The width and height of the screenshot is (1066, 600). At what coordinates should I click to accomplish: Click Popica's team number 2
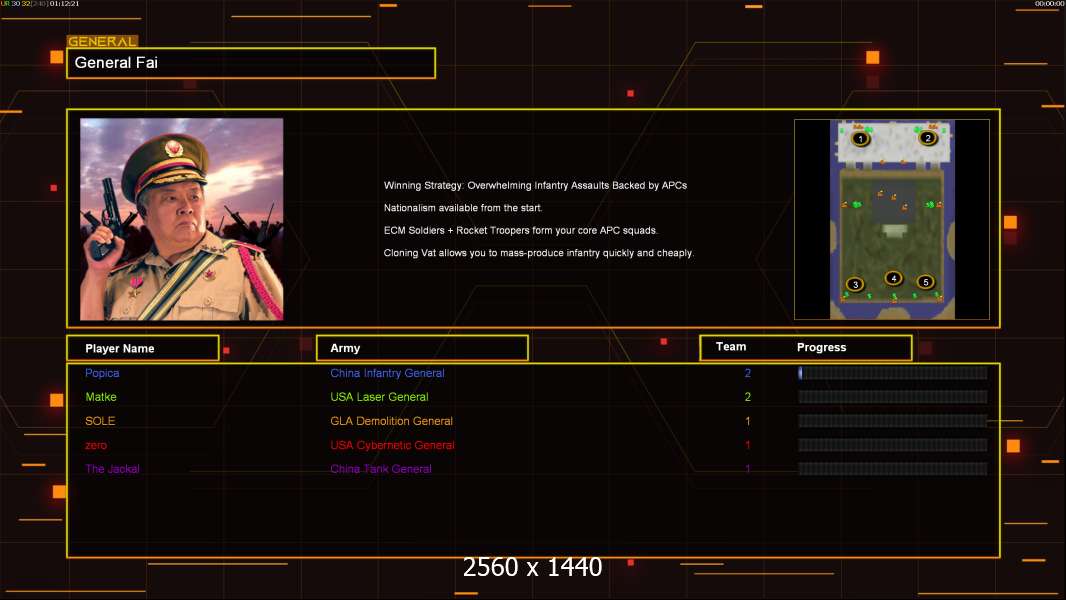(748, 373)
